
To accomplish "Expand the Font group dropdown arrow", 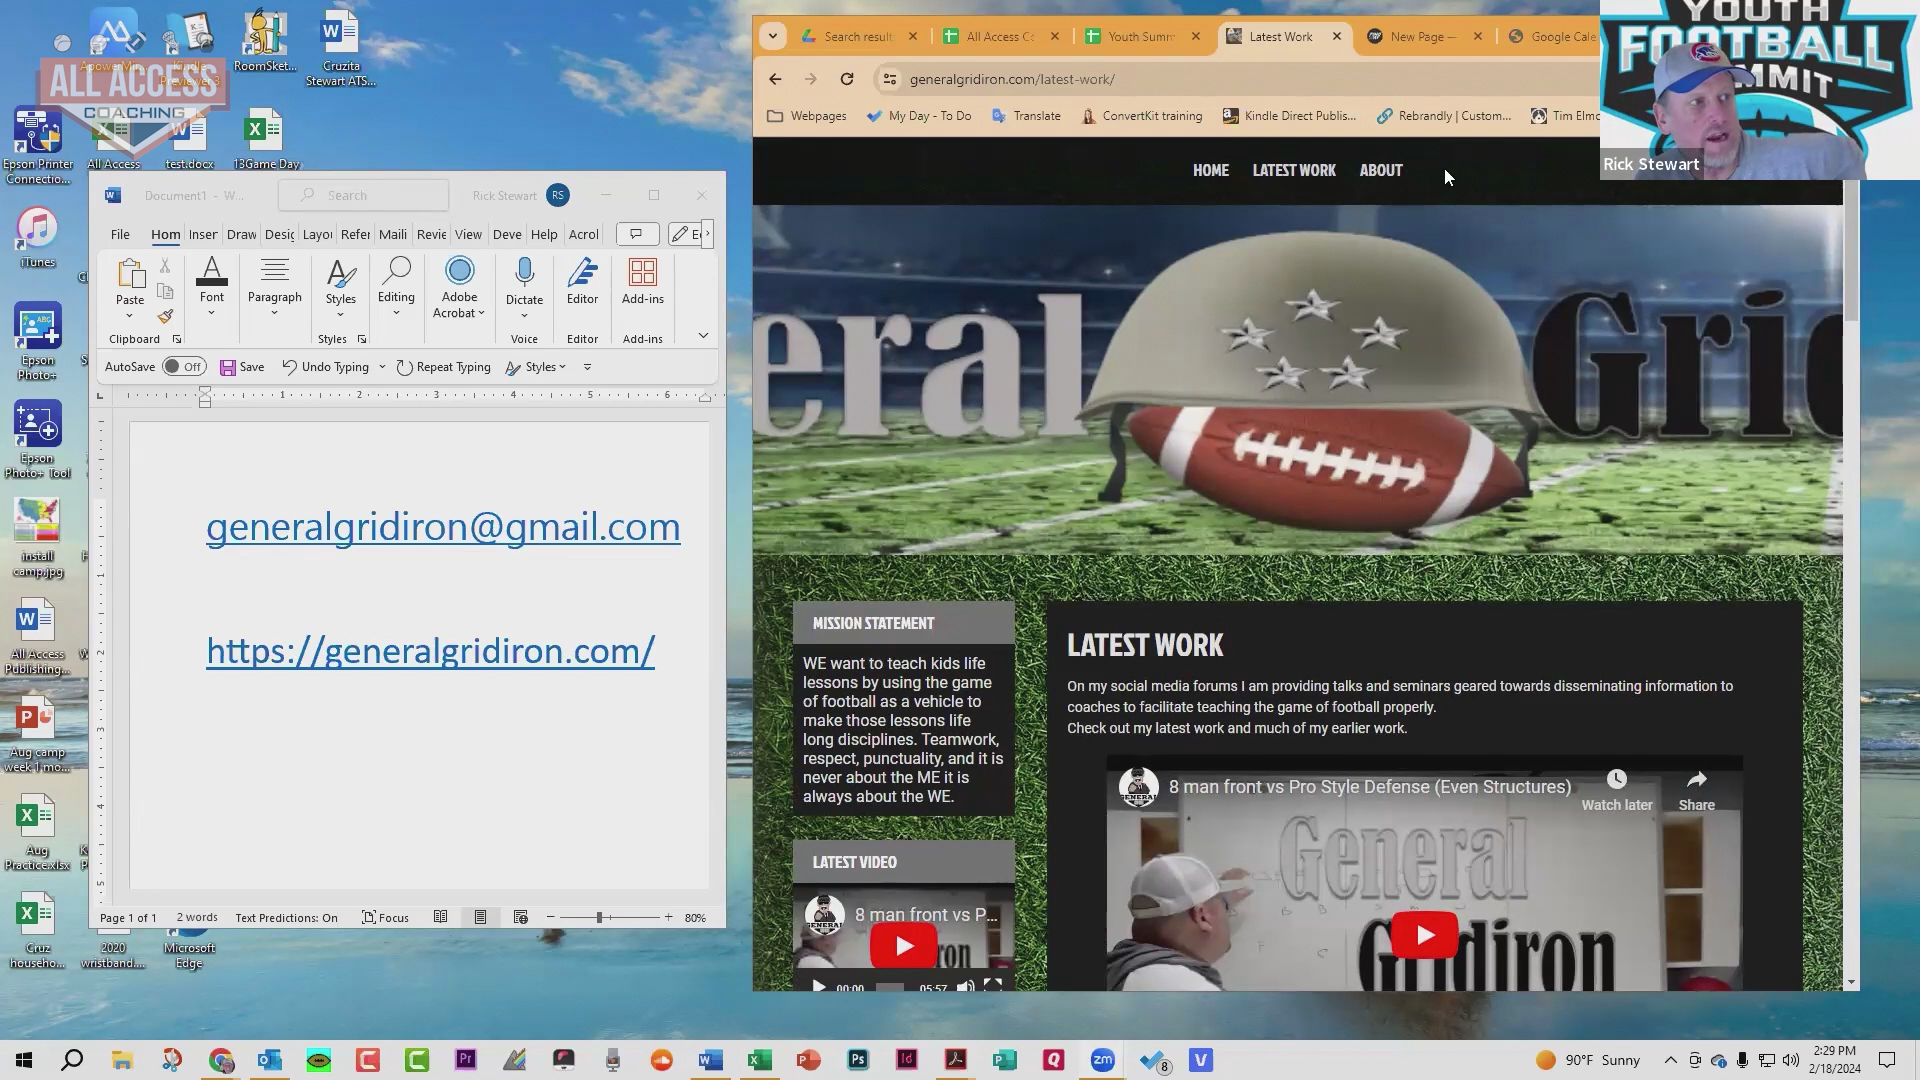I will [211, 314].
